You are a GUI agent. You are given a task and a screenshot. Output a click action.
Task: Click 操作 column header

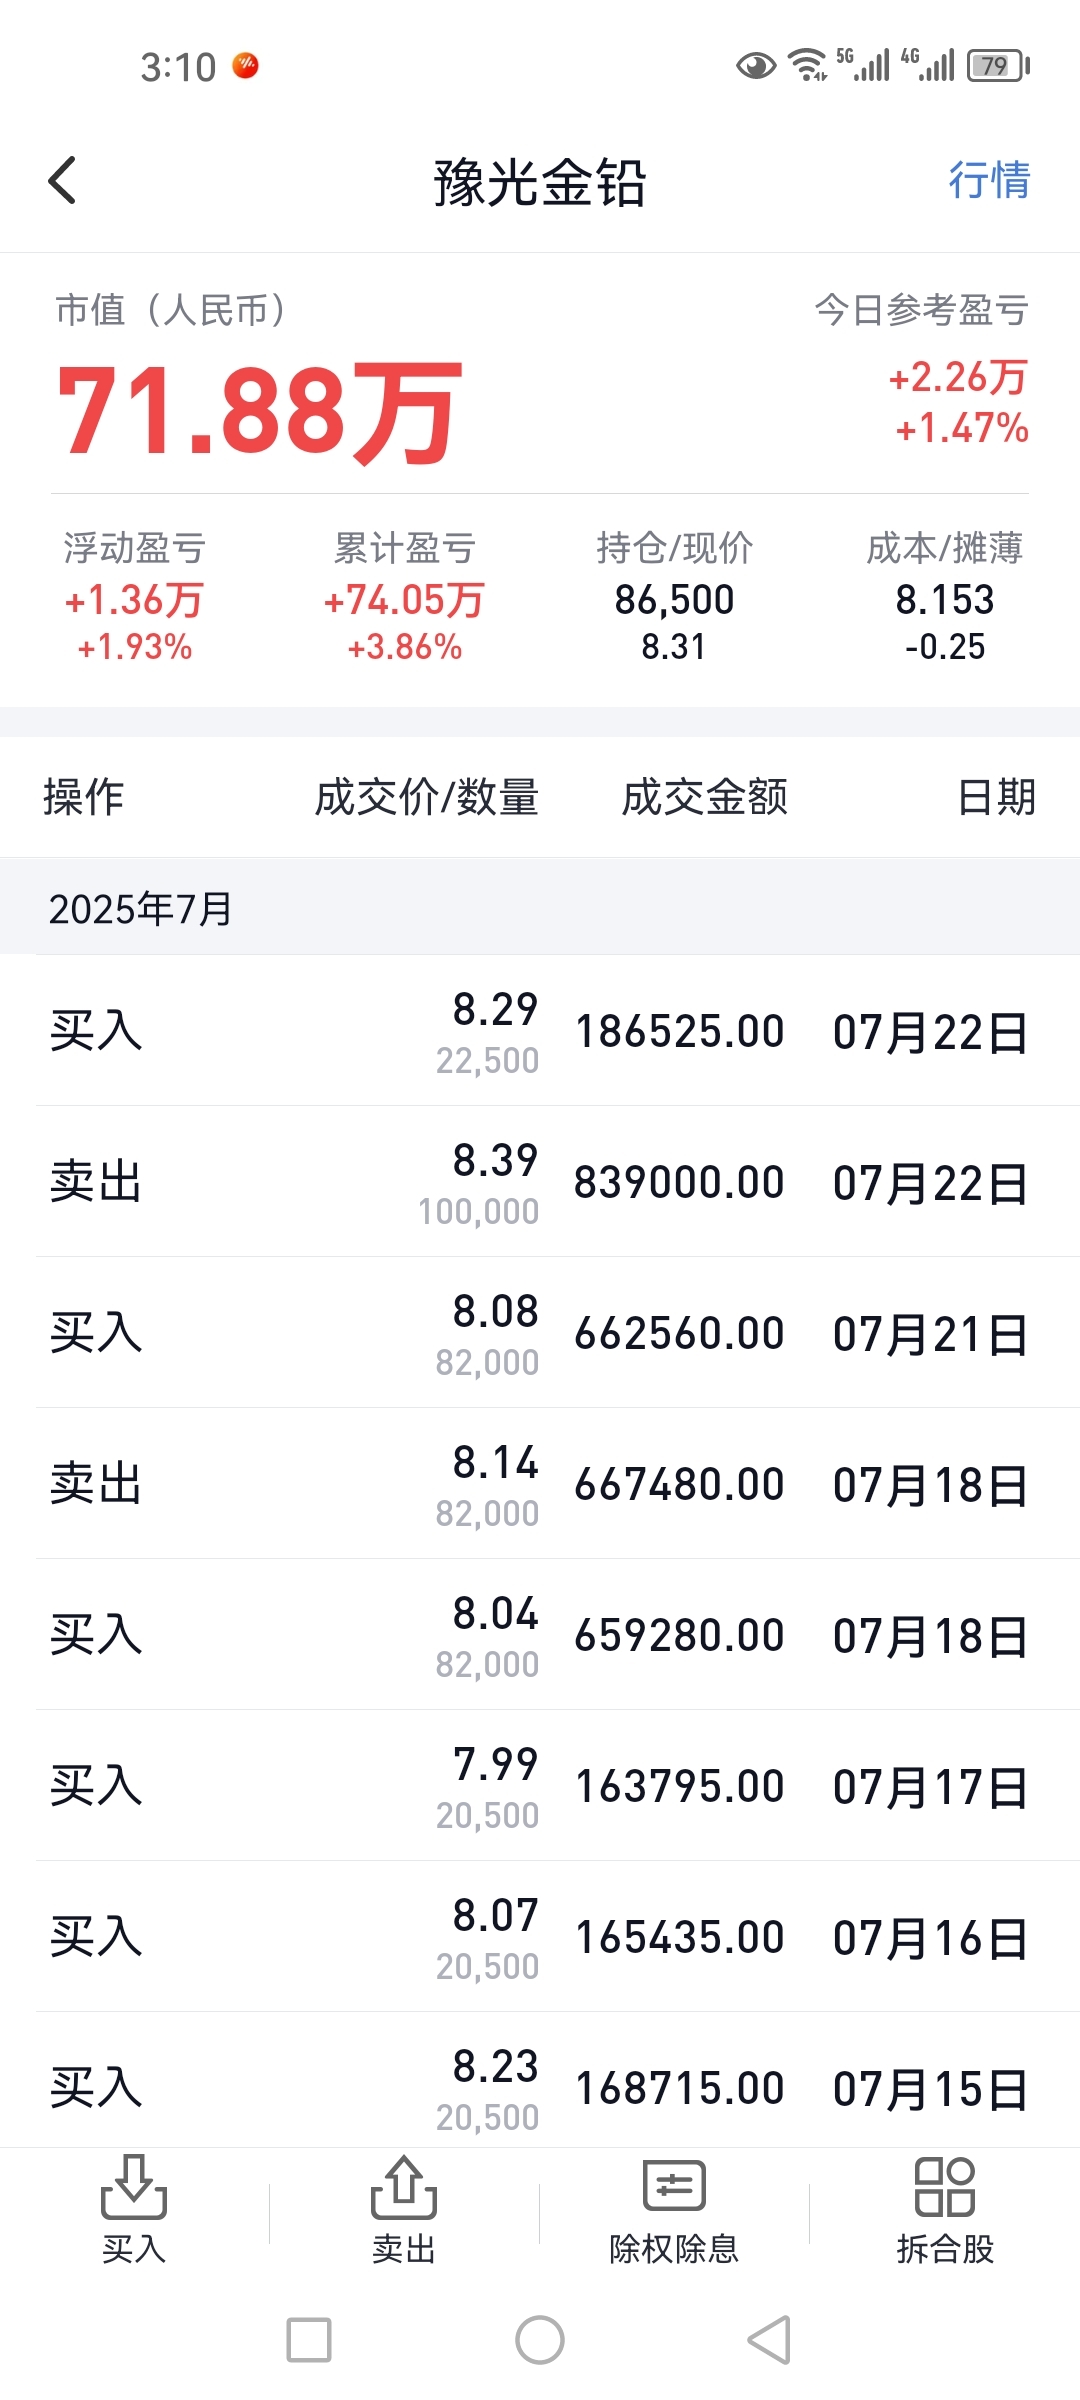tap(84, 798)
